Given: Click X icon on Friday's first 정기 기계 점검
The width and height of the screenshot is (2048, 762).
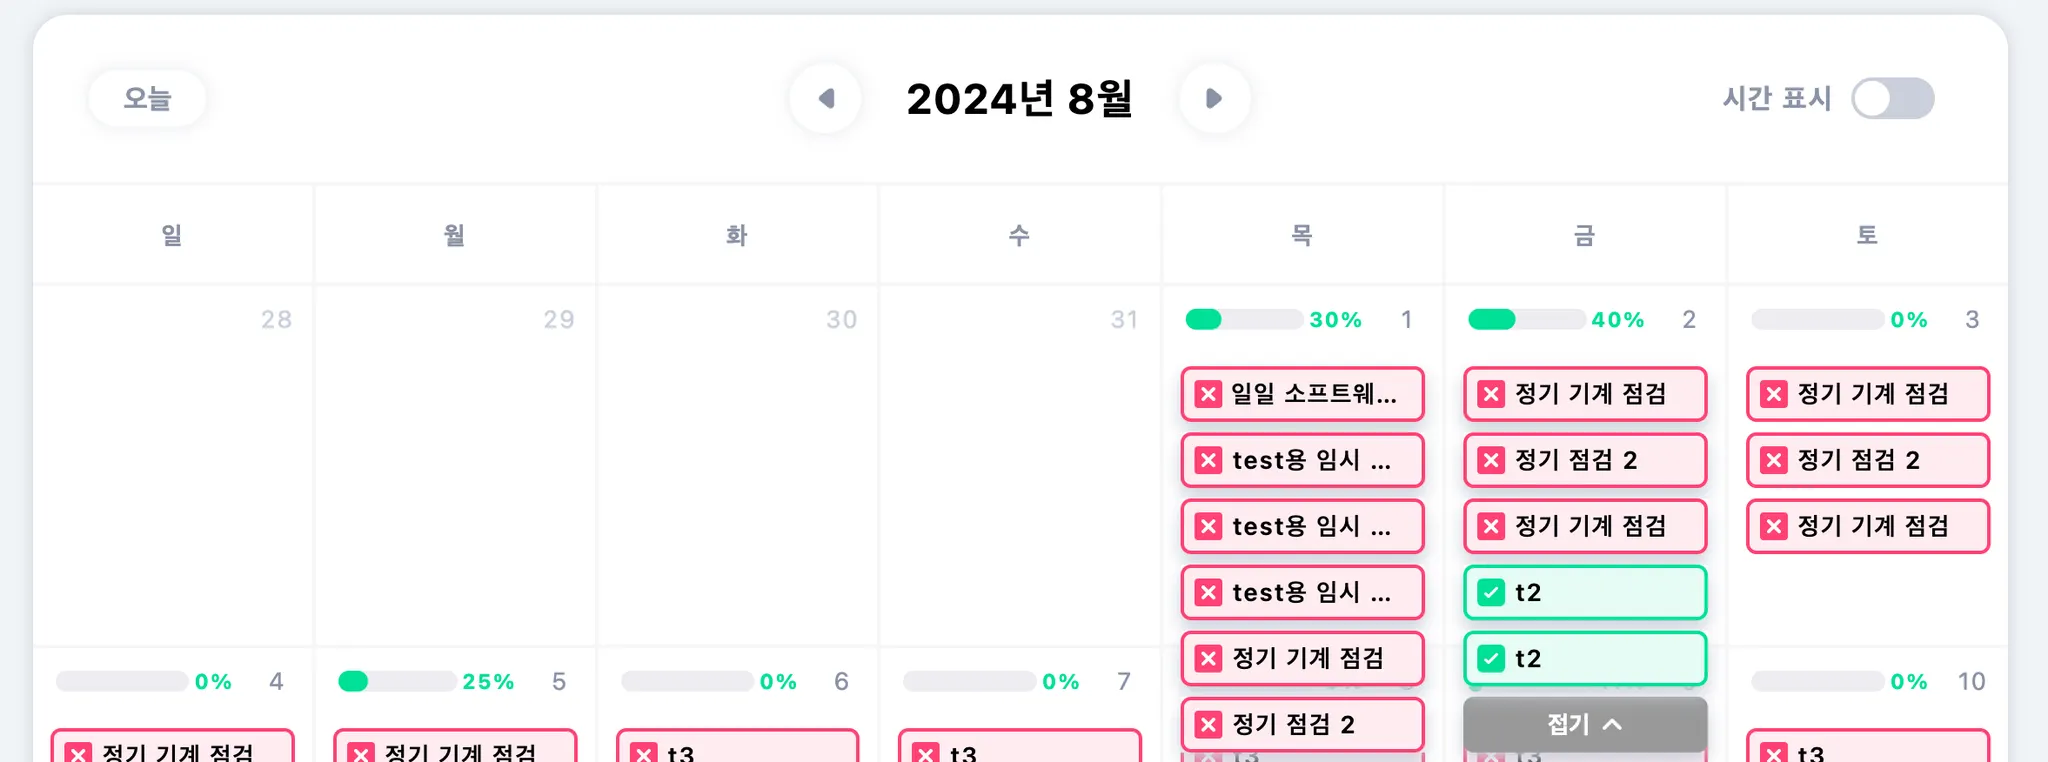Looking at the screenshot, I should pos(1491,394).
